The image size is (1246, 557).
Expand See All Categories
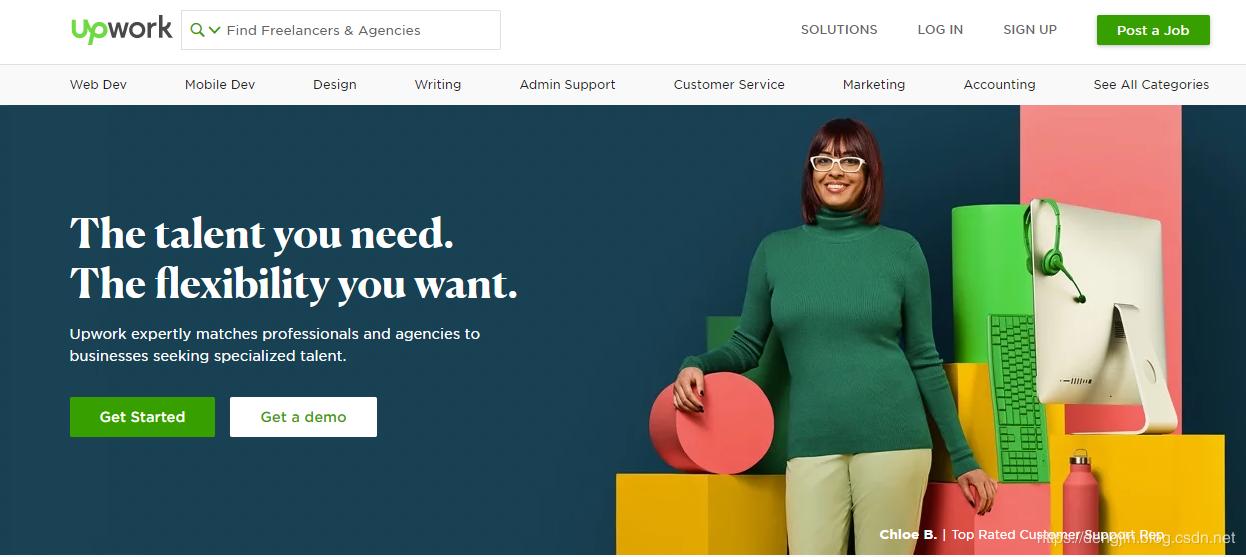point(1151,85)
